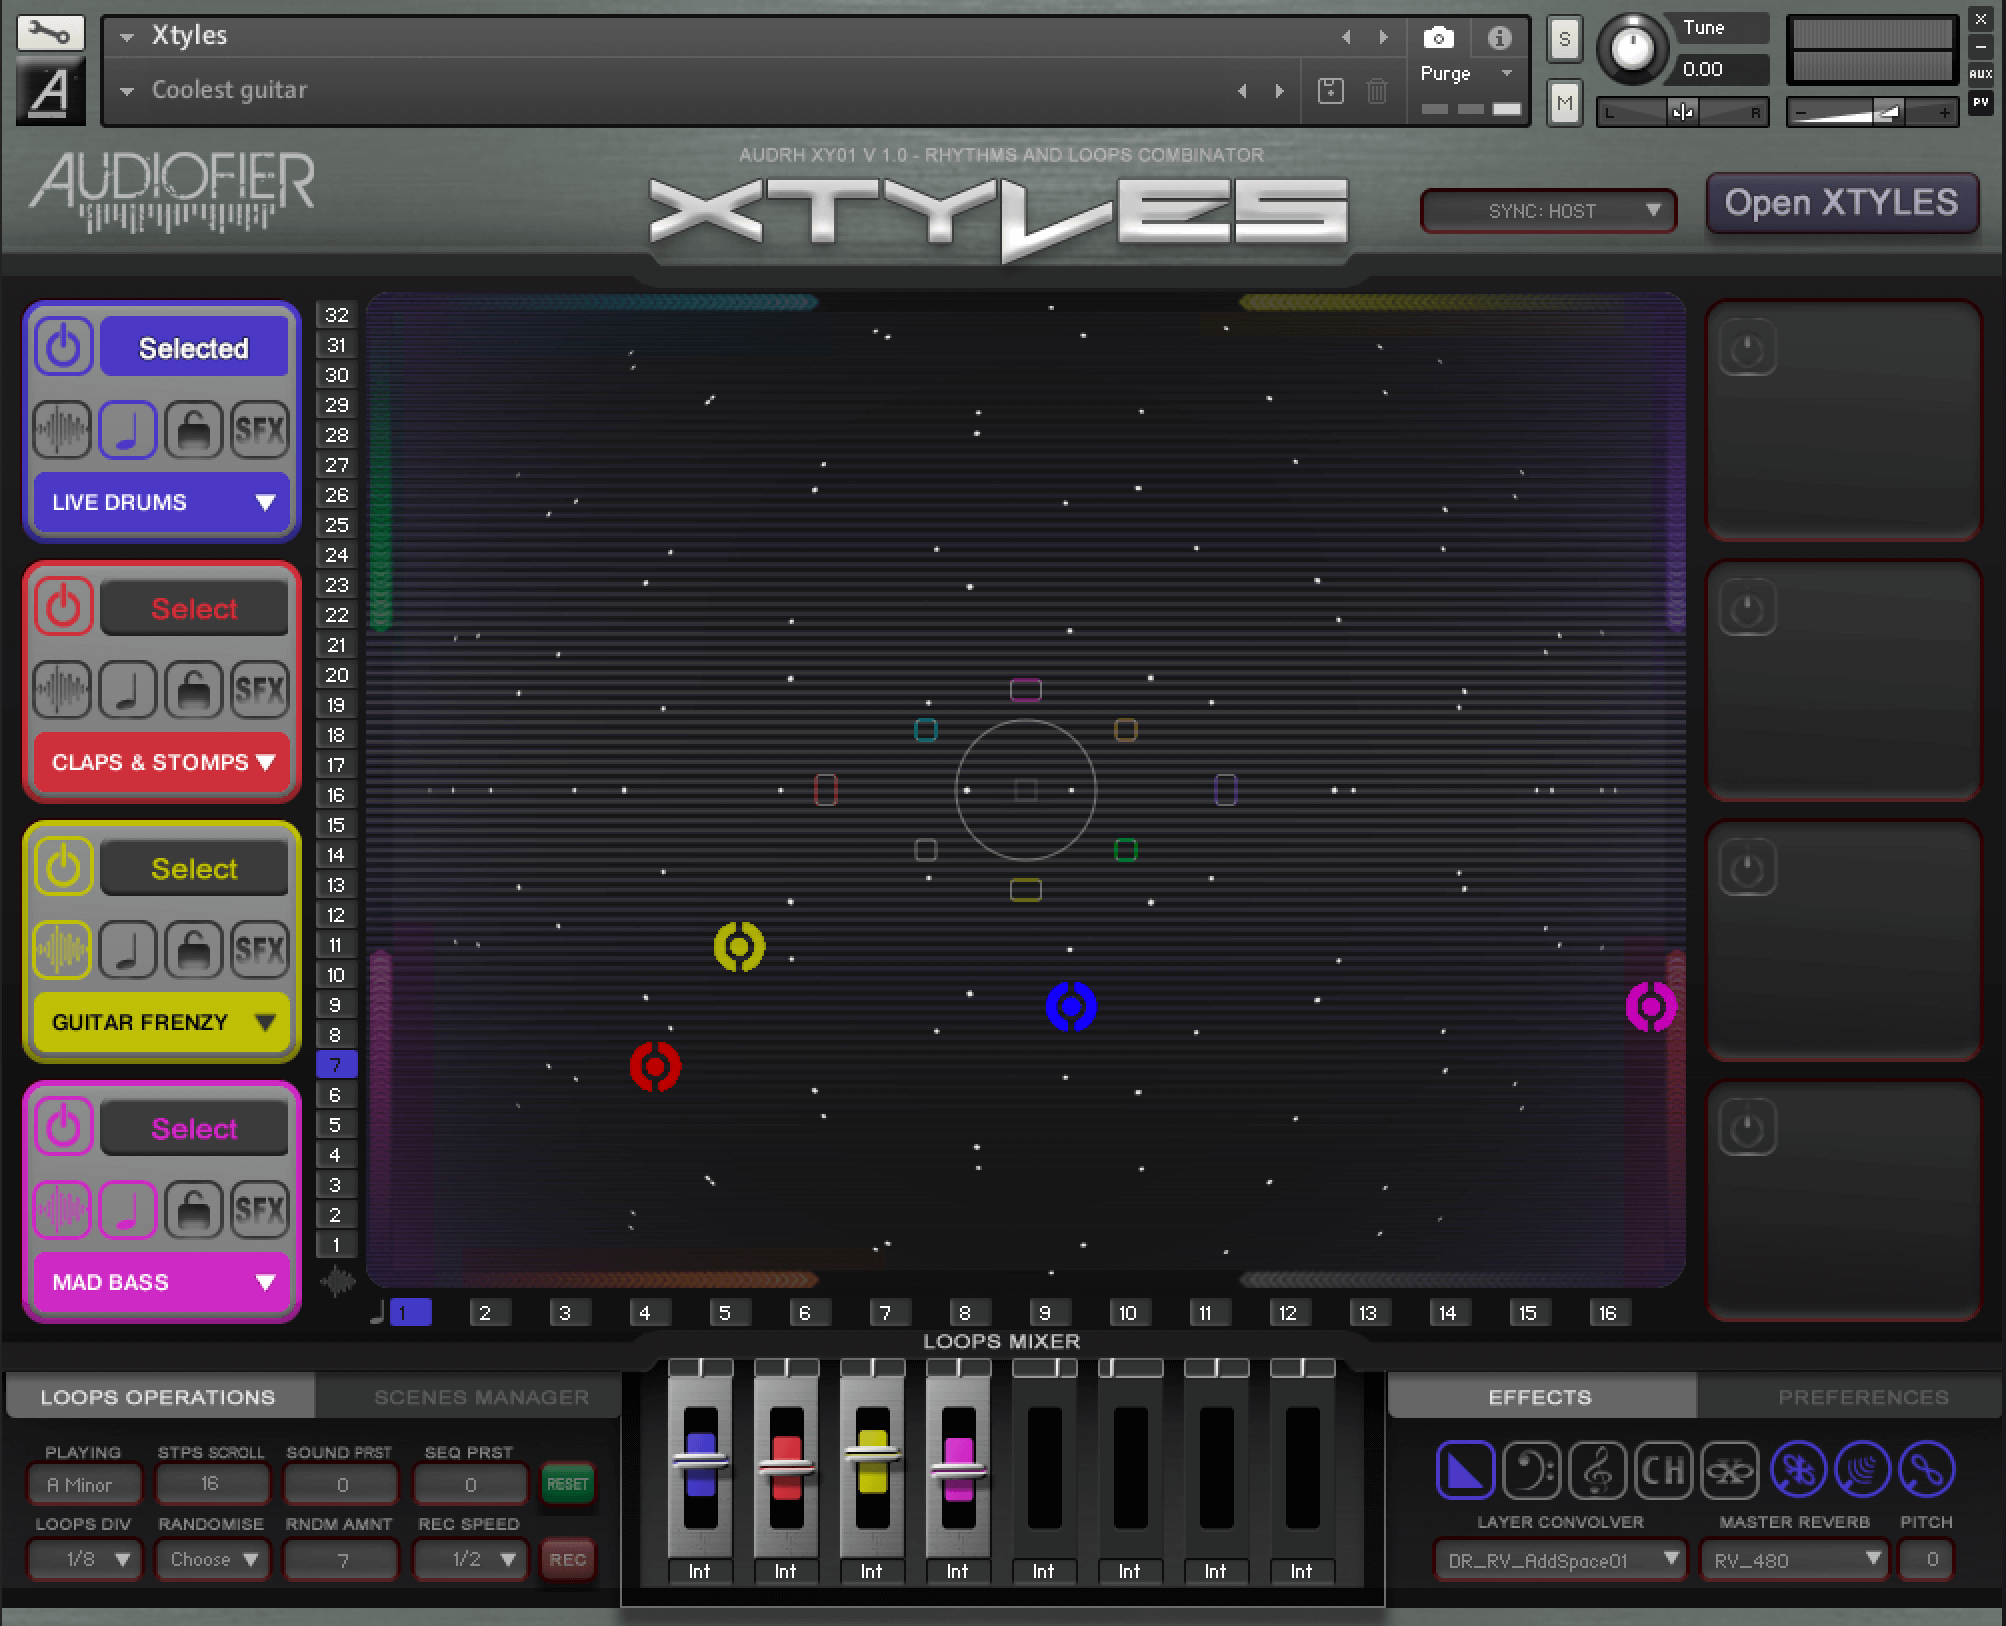The height and width of the screenshot is (1626, 2006).
Task: Mute the instrument with the M button
Action: pyautogui.click(x=1564, y=102)
